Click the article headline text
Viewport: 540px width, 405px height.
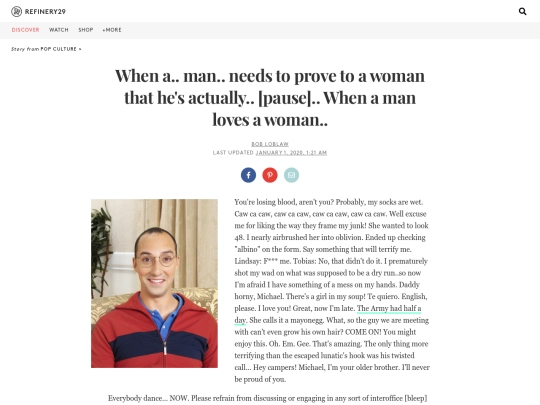[270, 98]
